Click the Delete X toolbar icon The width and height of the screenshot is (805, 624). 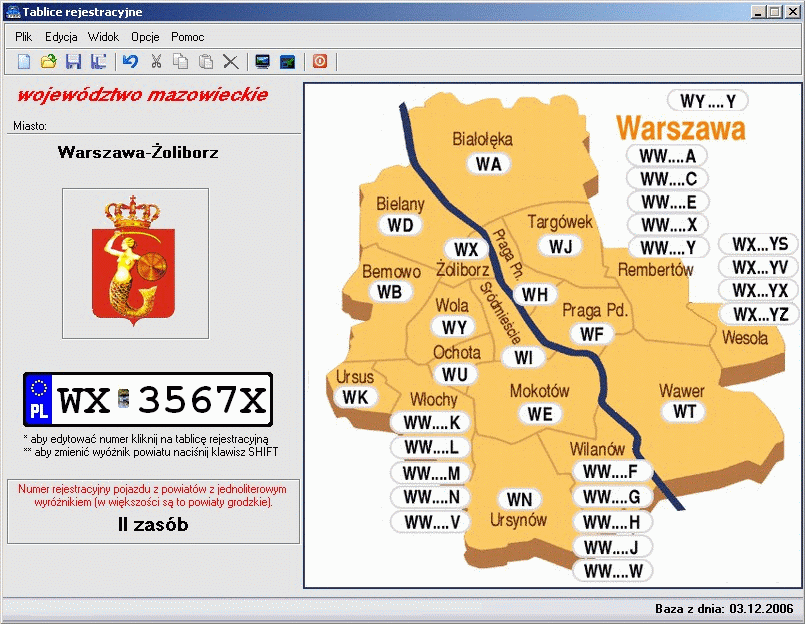231,62
